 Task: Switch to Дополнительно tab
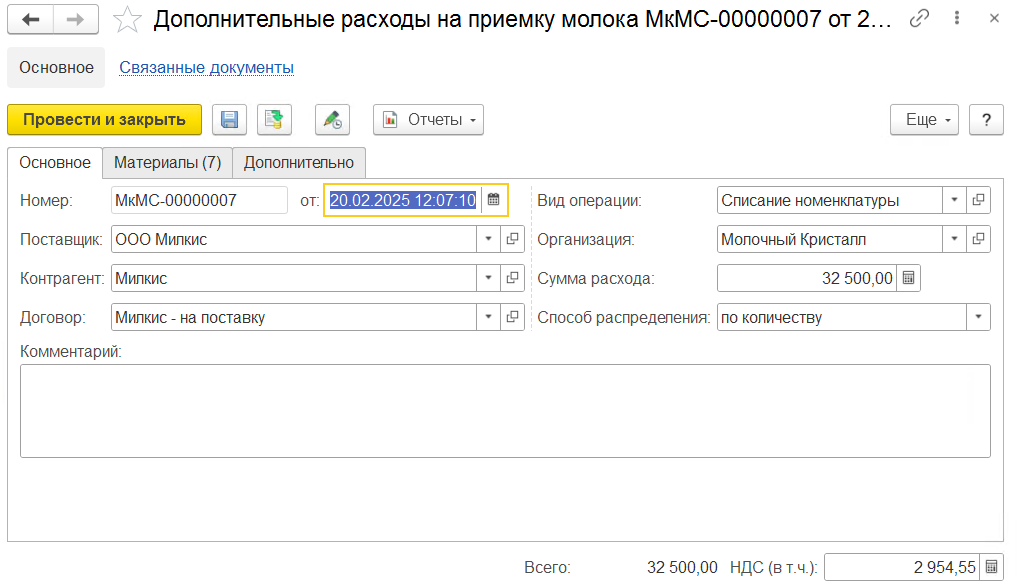coord(299,163)
